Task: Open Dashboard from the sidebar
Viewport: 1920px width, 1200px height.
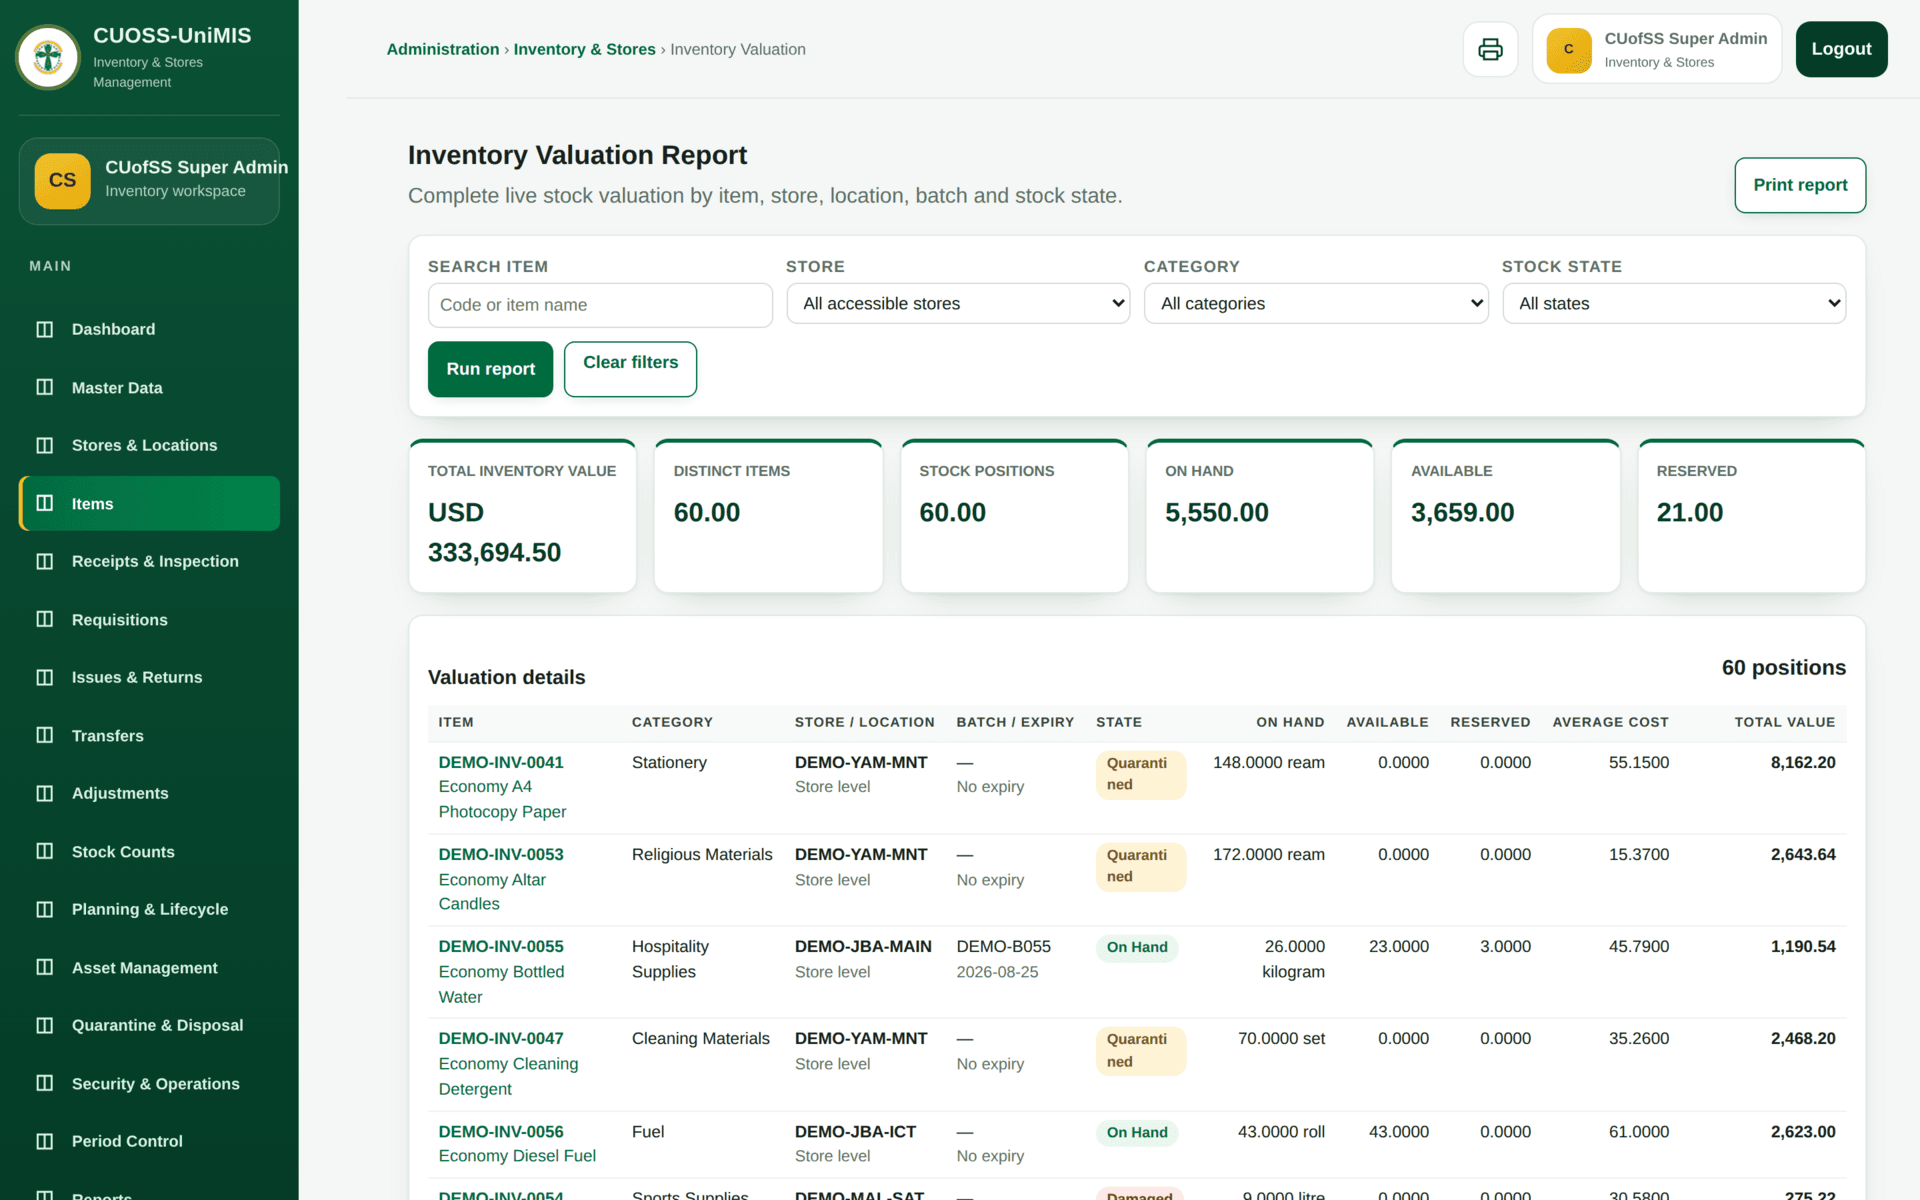Action: 149,329
